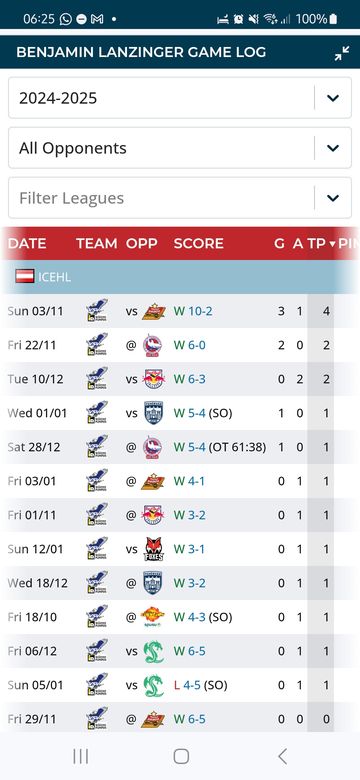
Task: Open the 2024-2025 season dropdown
Action: point(180,98)
